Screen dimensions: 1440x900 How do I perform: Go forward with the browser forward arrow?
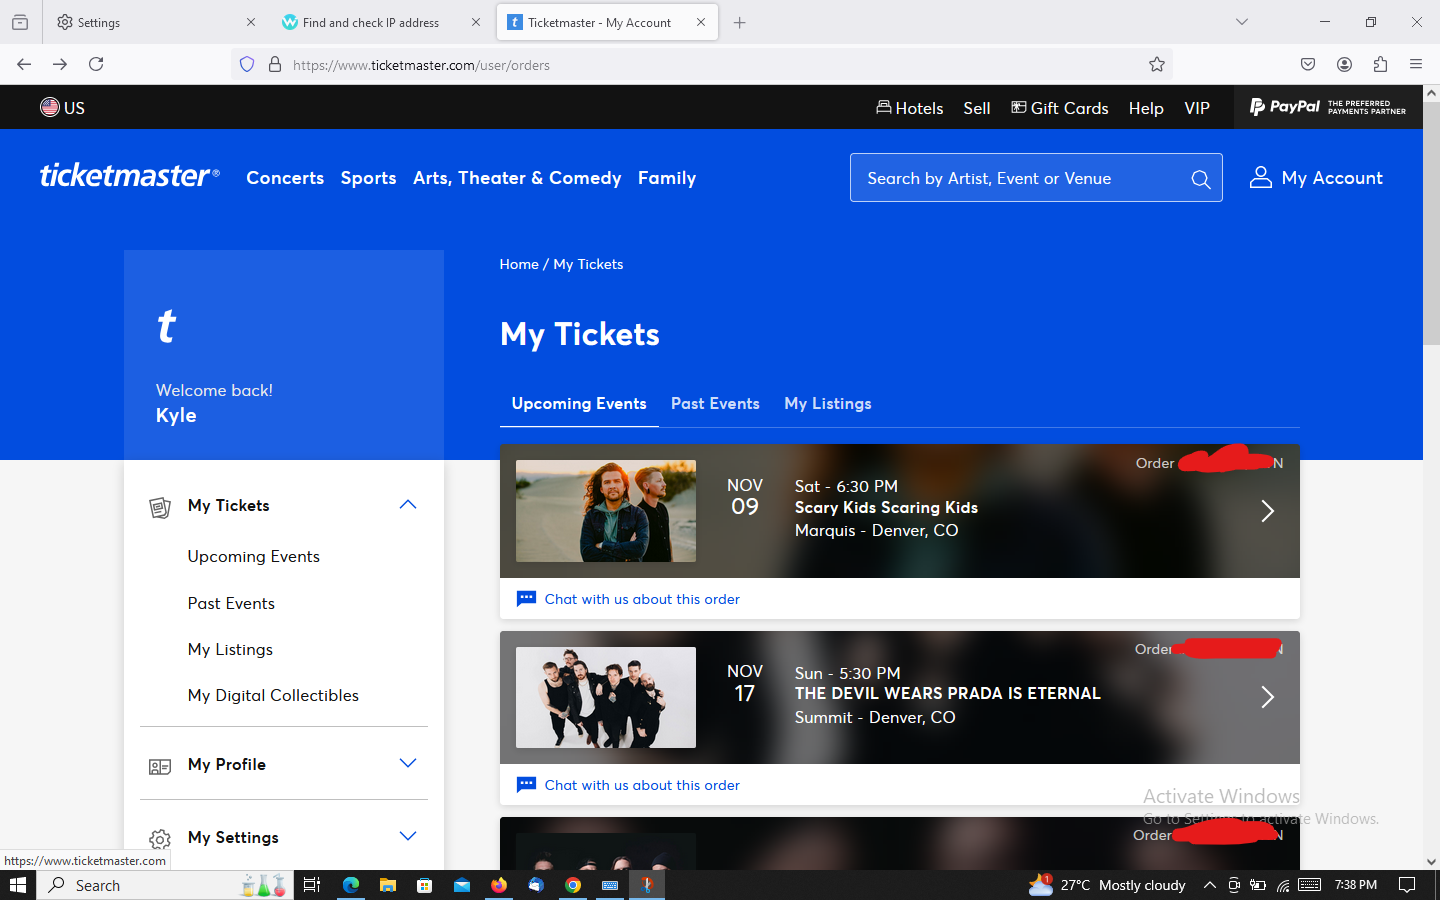pos(60,64)
